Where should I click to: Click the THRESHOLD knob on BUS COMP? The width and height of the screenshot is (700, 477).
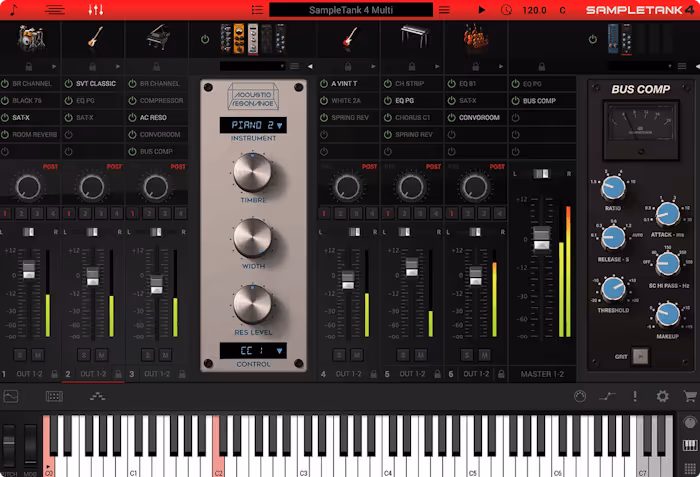[x=613, y=289]
